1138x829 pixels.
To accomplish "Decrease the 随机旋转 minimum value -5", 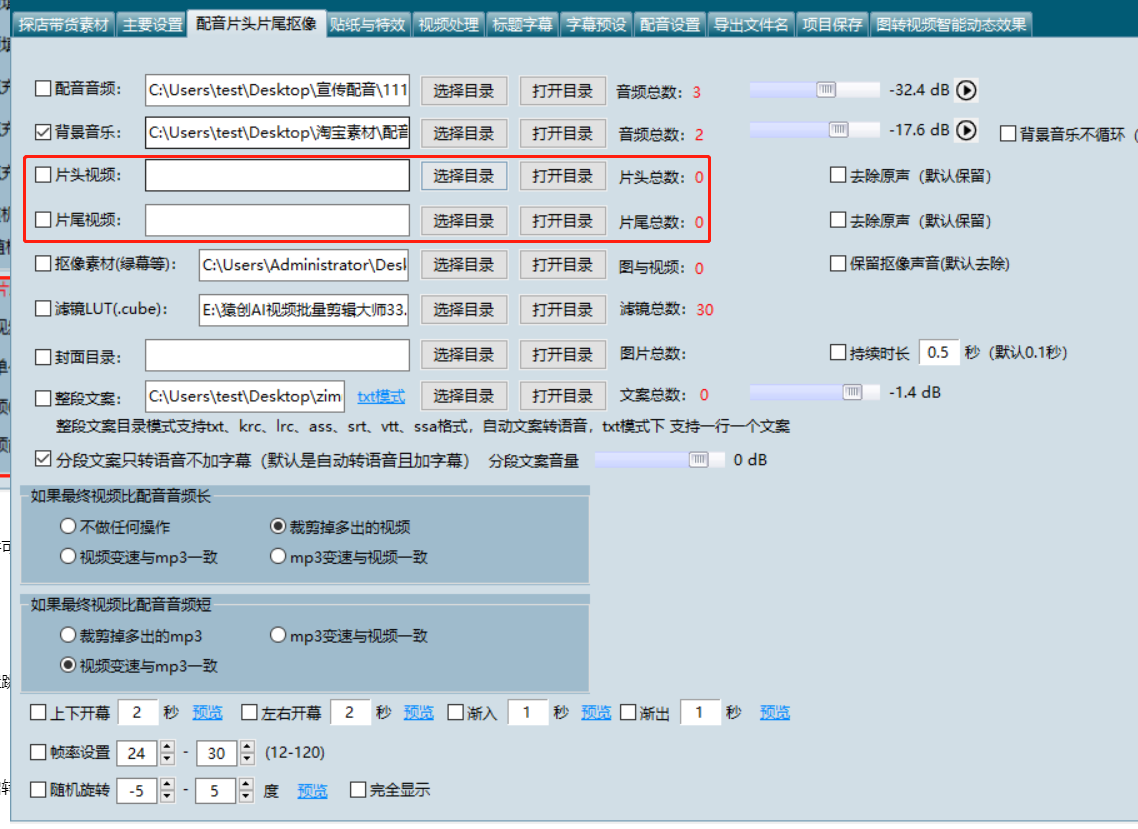I will pos(168,796).
